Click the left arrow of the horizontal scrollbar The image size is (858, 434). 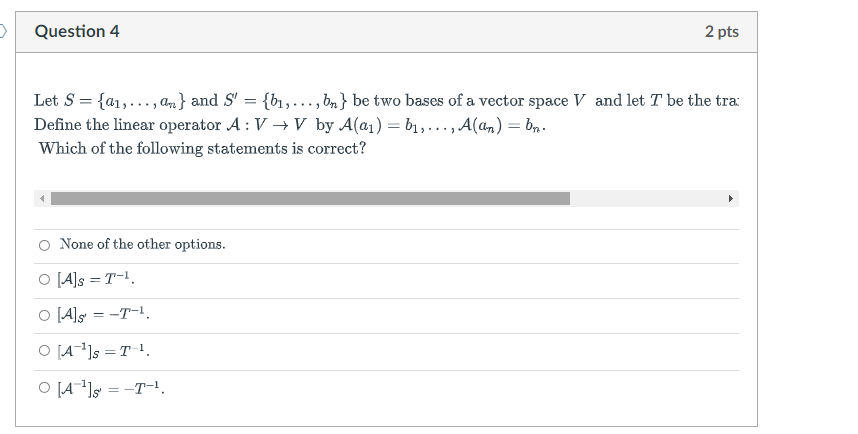pyautogui.click(x=42, y=198)
